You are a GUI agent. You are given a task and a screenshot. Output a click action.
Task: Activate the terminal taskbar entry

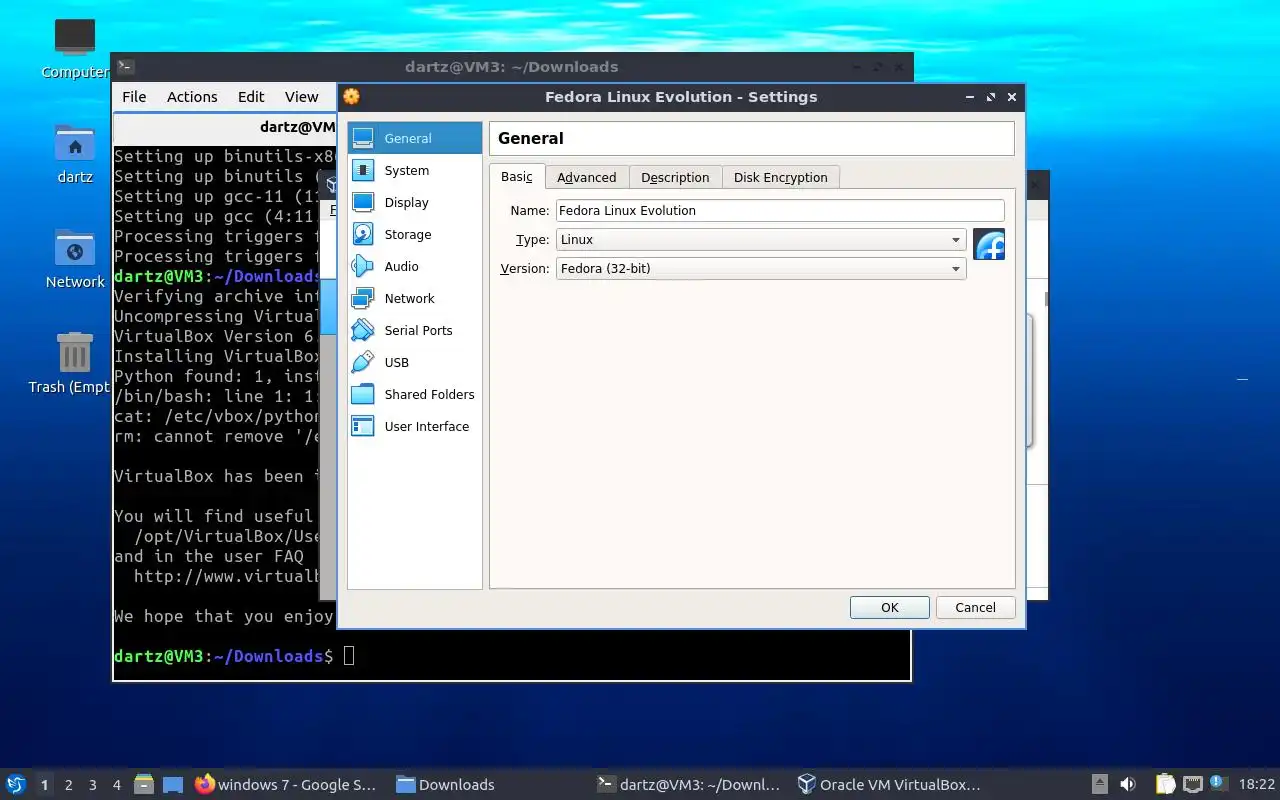(688, 785)
